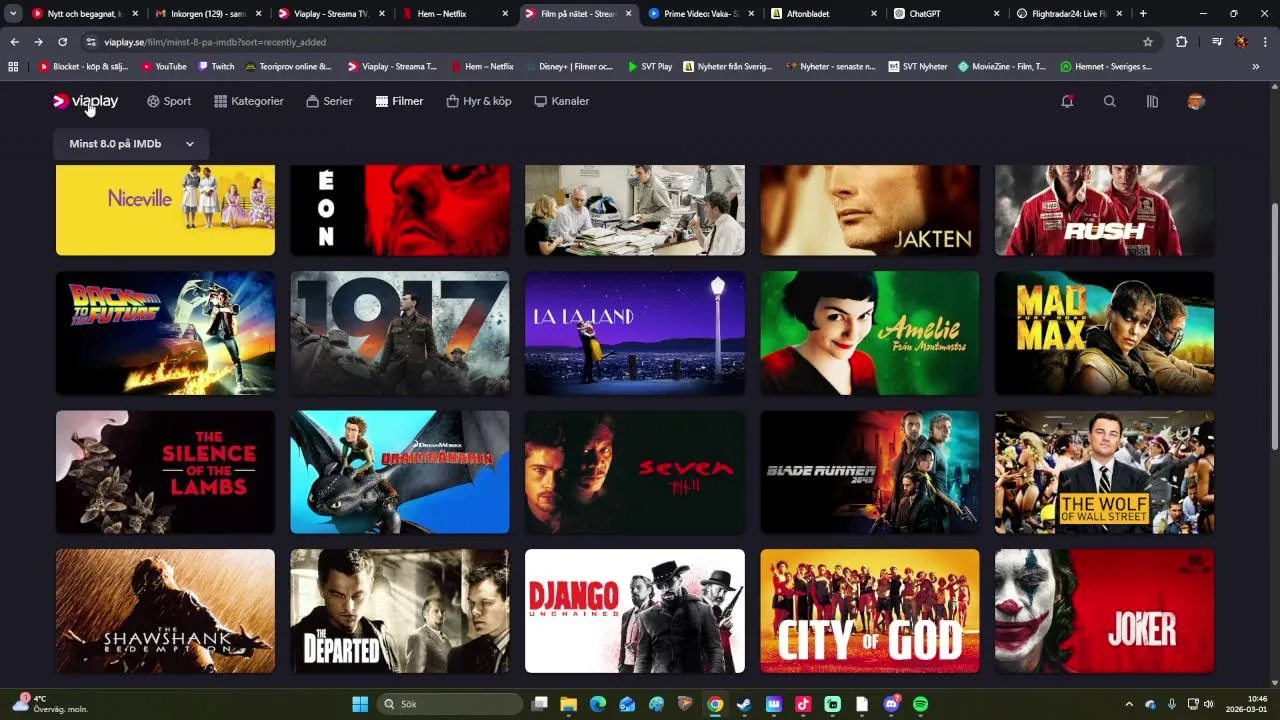
Task: Open the Blade Runner 2049 movie
Action: [870, 472]
